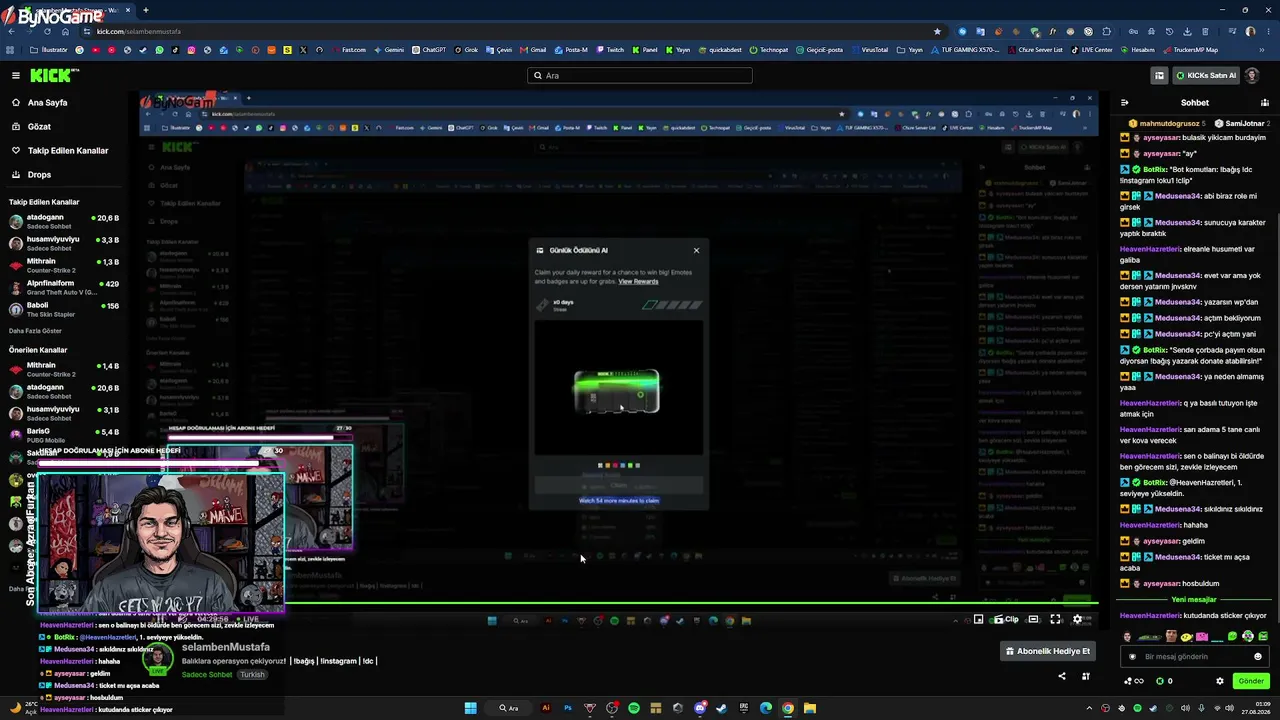Close the Günlük Ödülünü Al popup
Viewport: 1280px width, 720px height.
pyautogui.click(x=696, y=250)
